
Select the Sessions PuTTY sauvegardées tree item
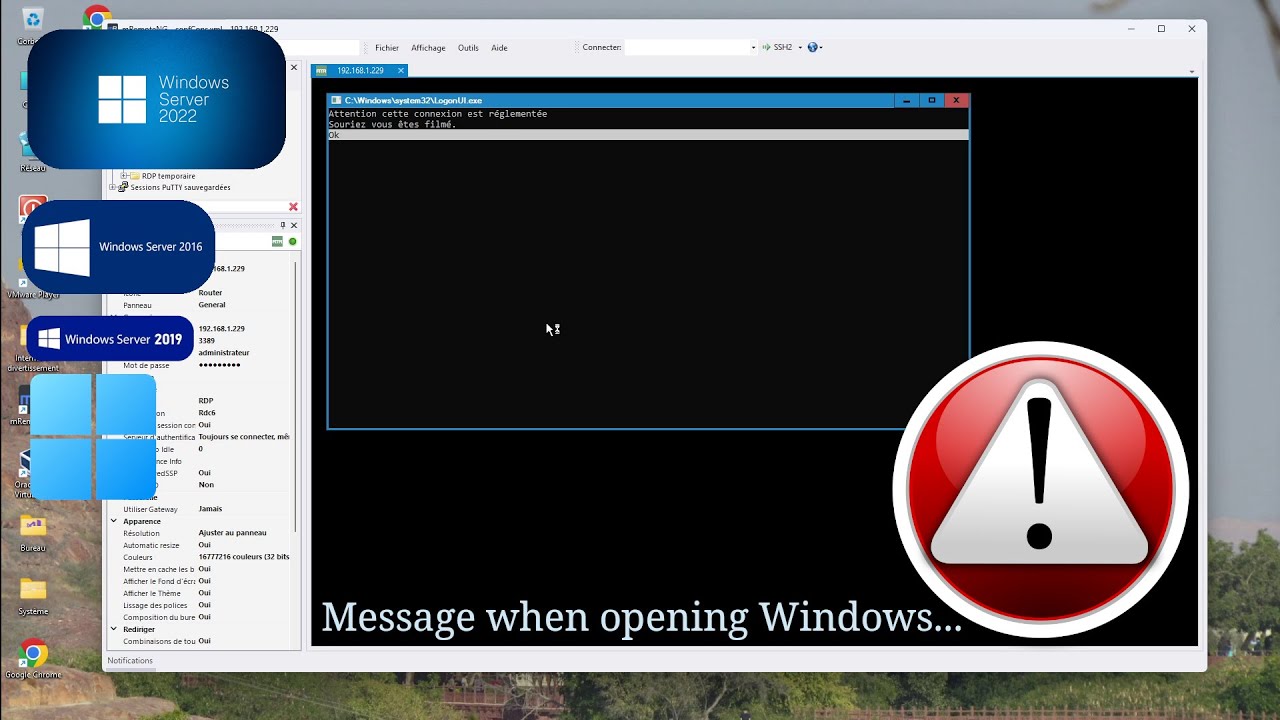click(x=180, y=187)
